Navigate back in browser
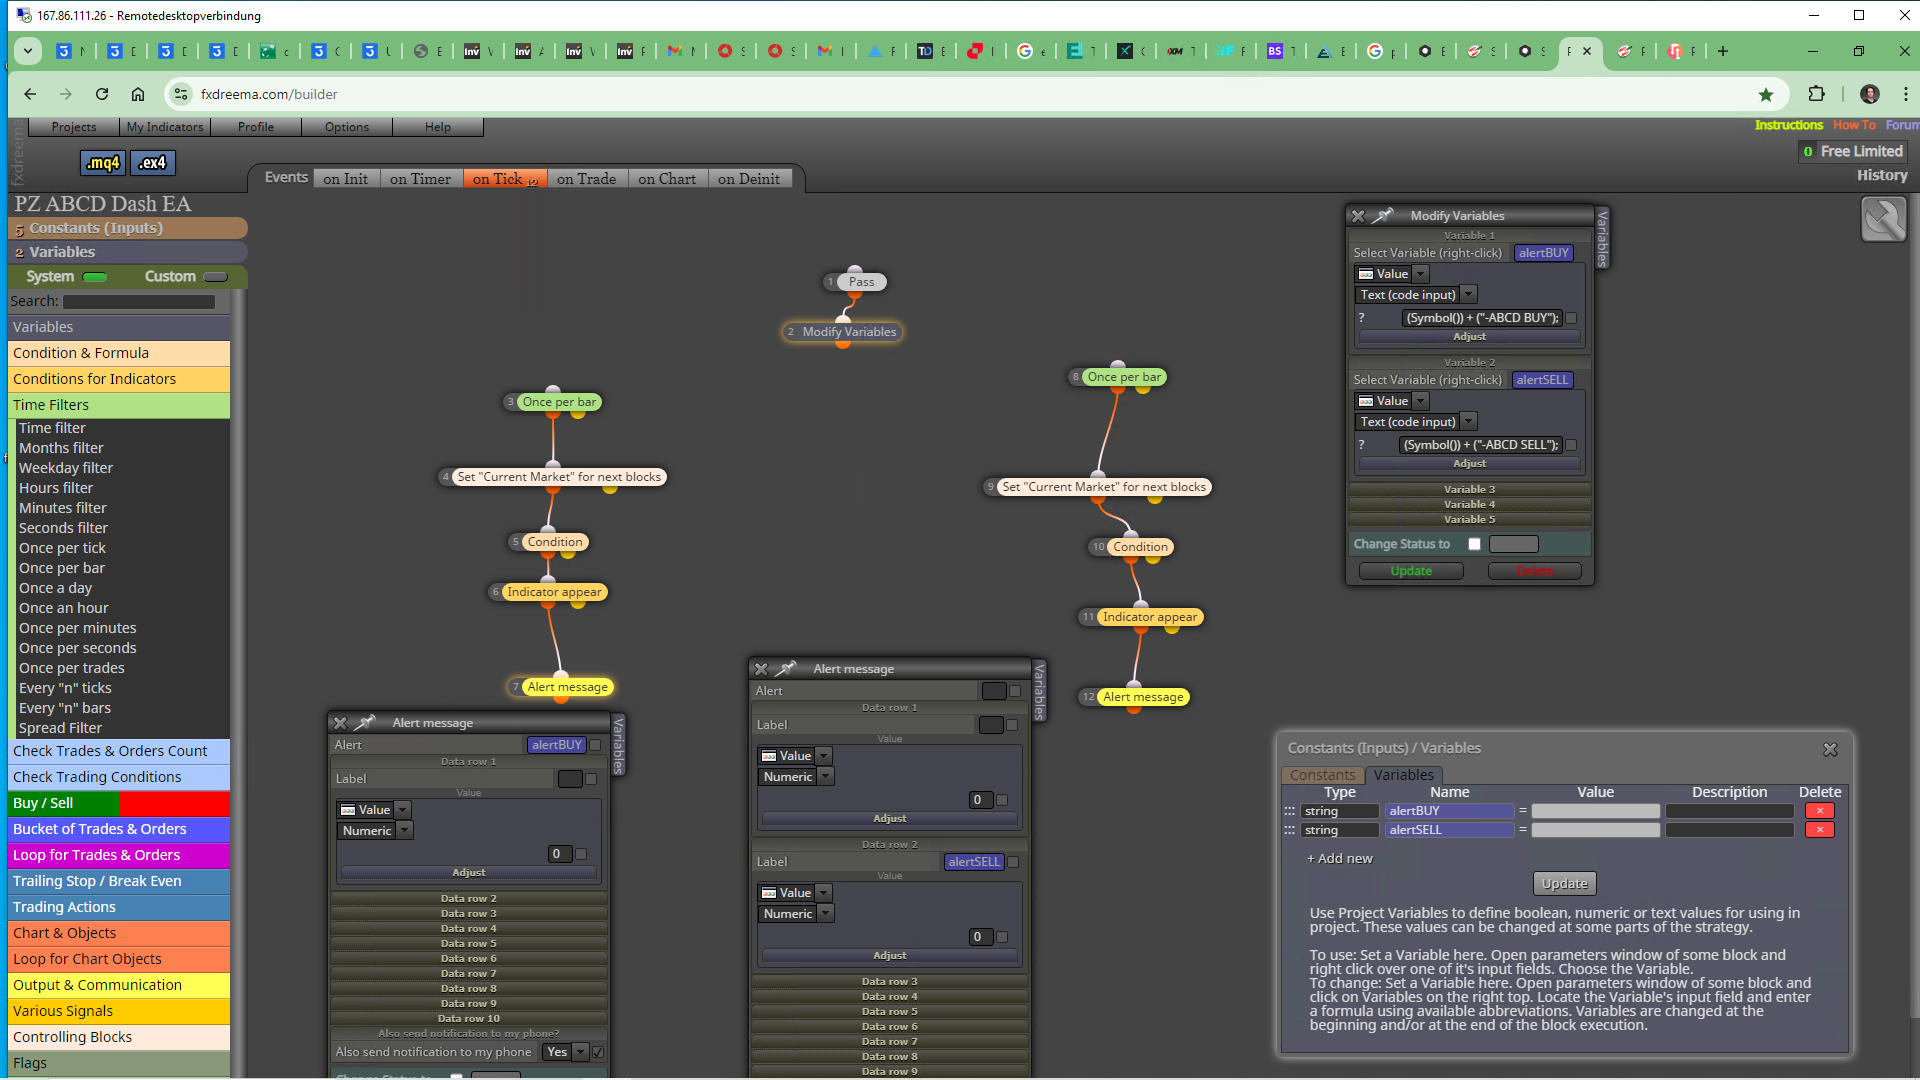This screenshot has width=1920, height=1080. coord(30,94)
